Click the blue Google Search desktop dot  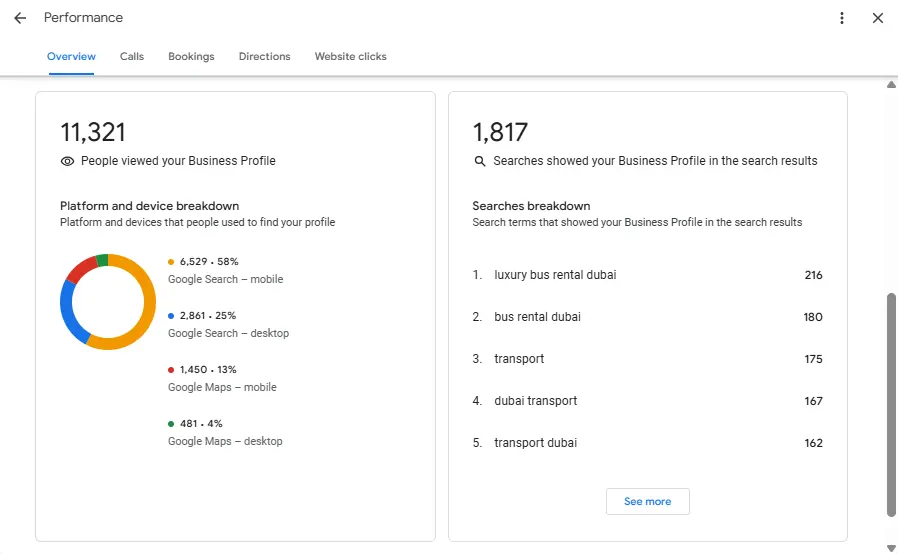172,316
